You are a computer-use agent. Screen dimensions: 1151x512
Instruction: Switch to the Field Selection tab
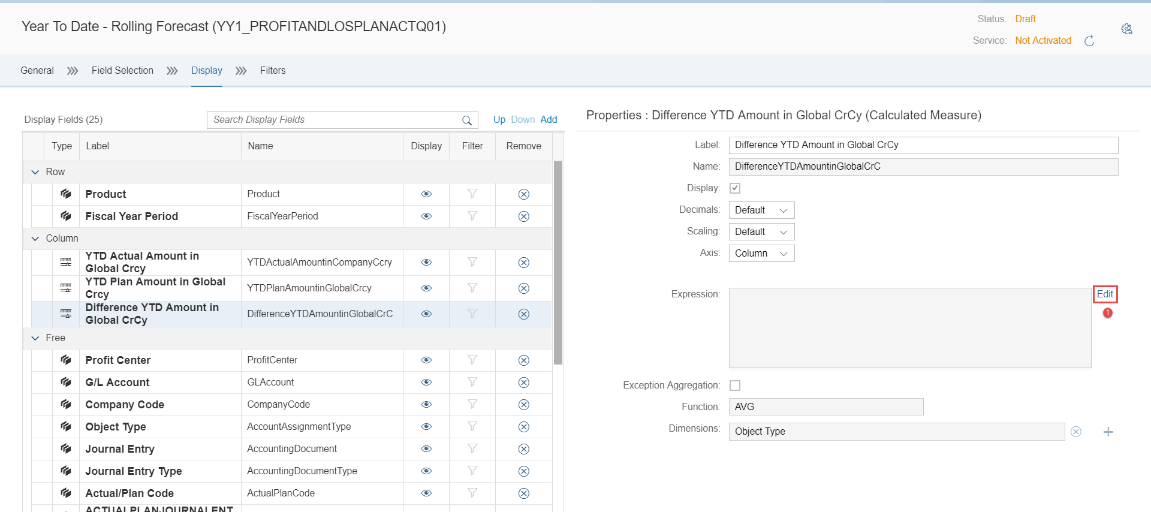[122, 71]
